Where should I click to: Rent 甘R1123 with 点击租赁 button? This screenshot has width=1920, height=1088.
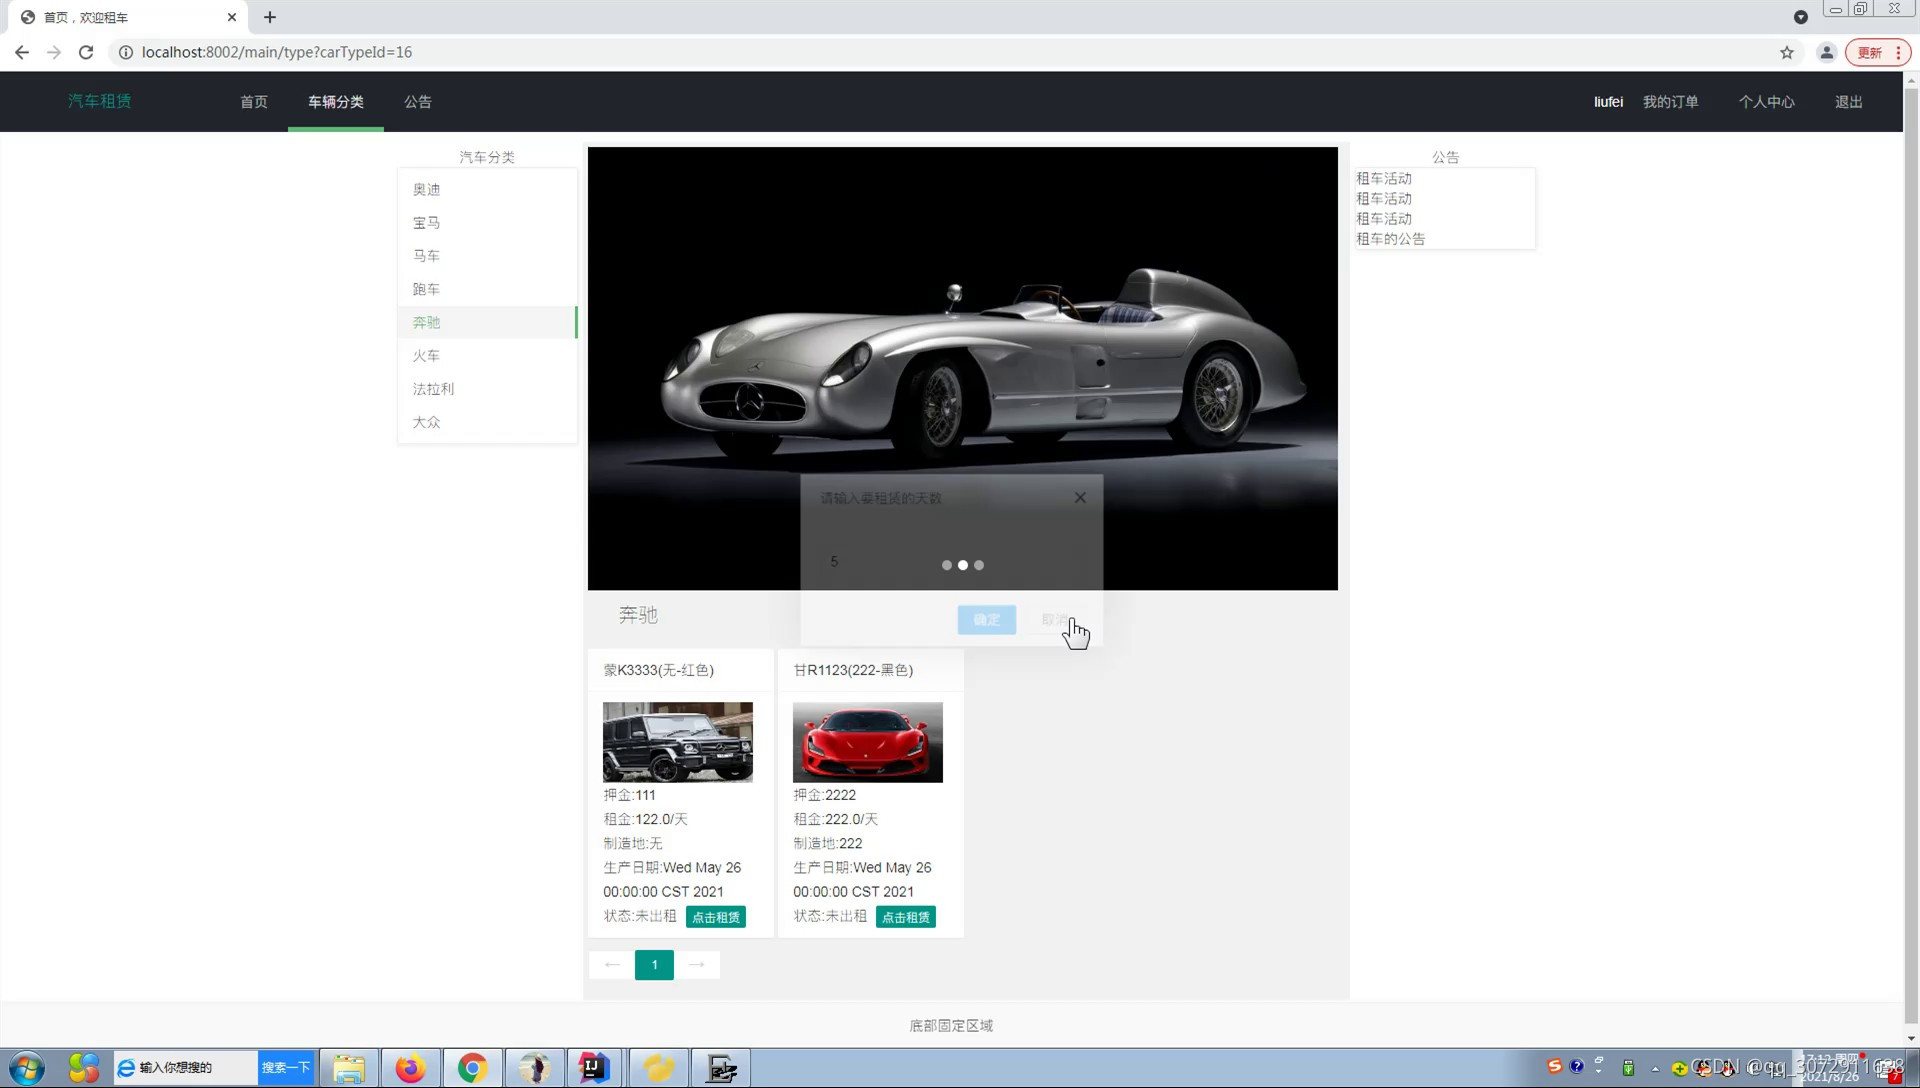[x=906, y=917]
